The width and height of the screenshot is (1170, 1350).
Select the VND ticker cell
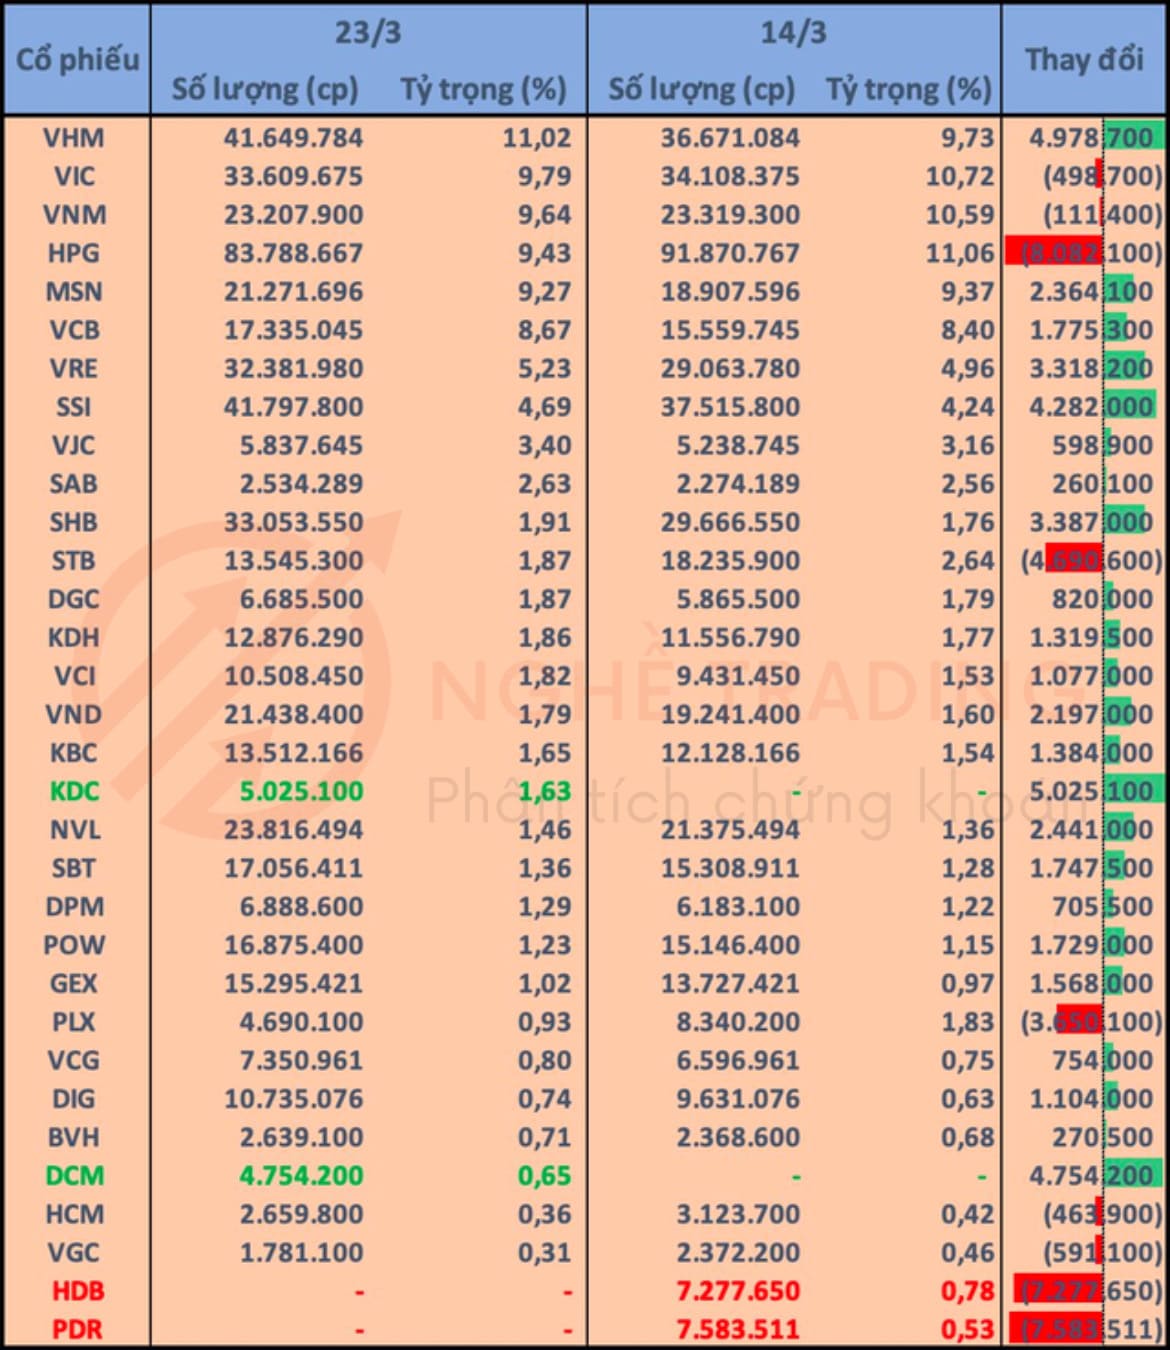74,715
